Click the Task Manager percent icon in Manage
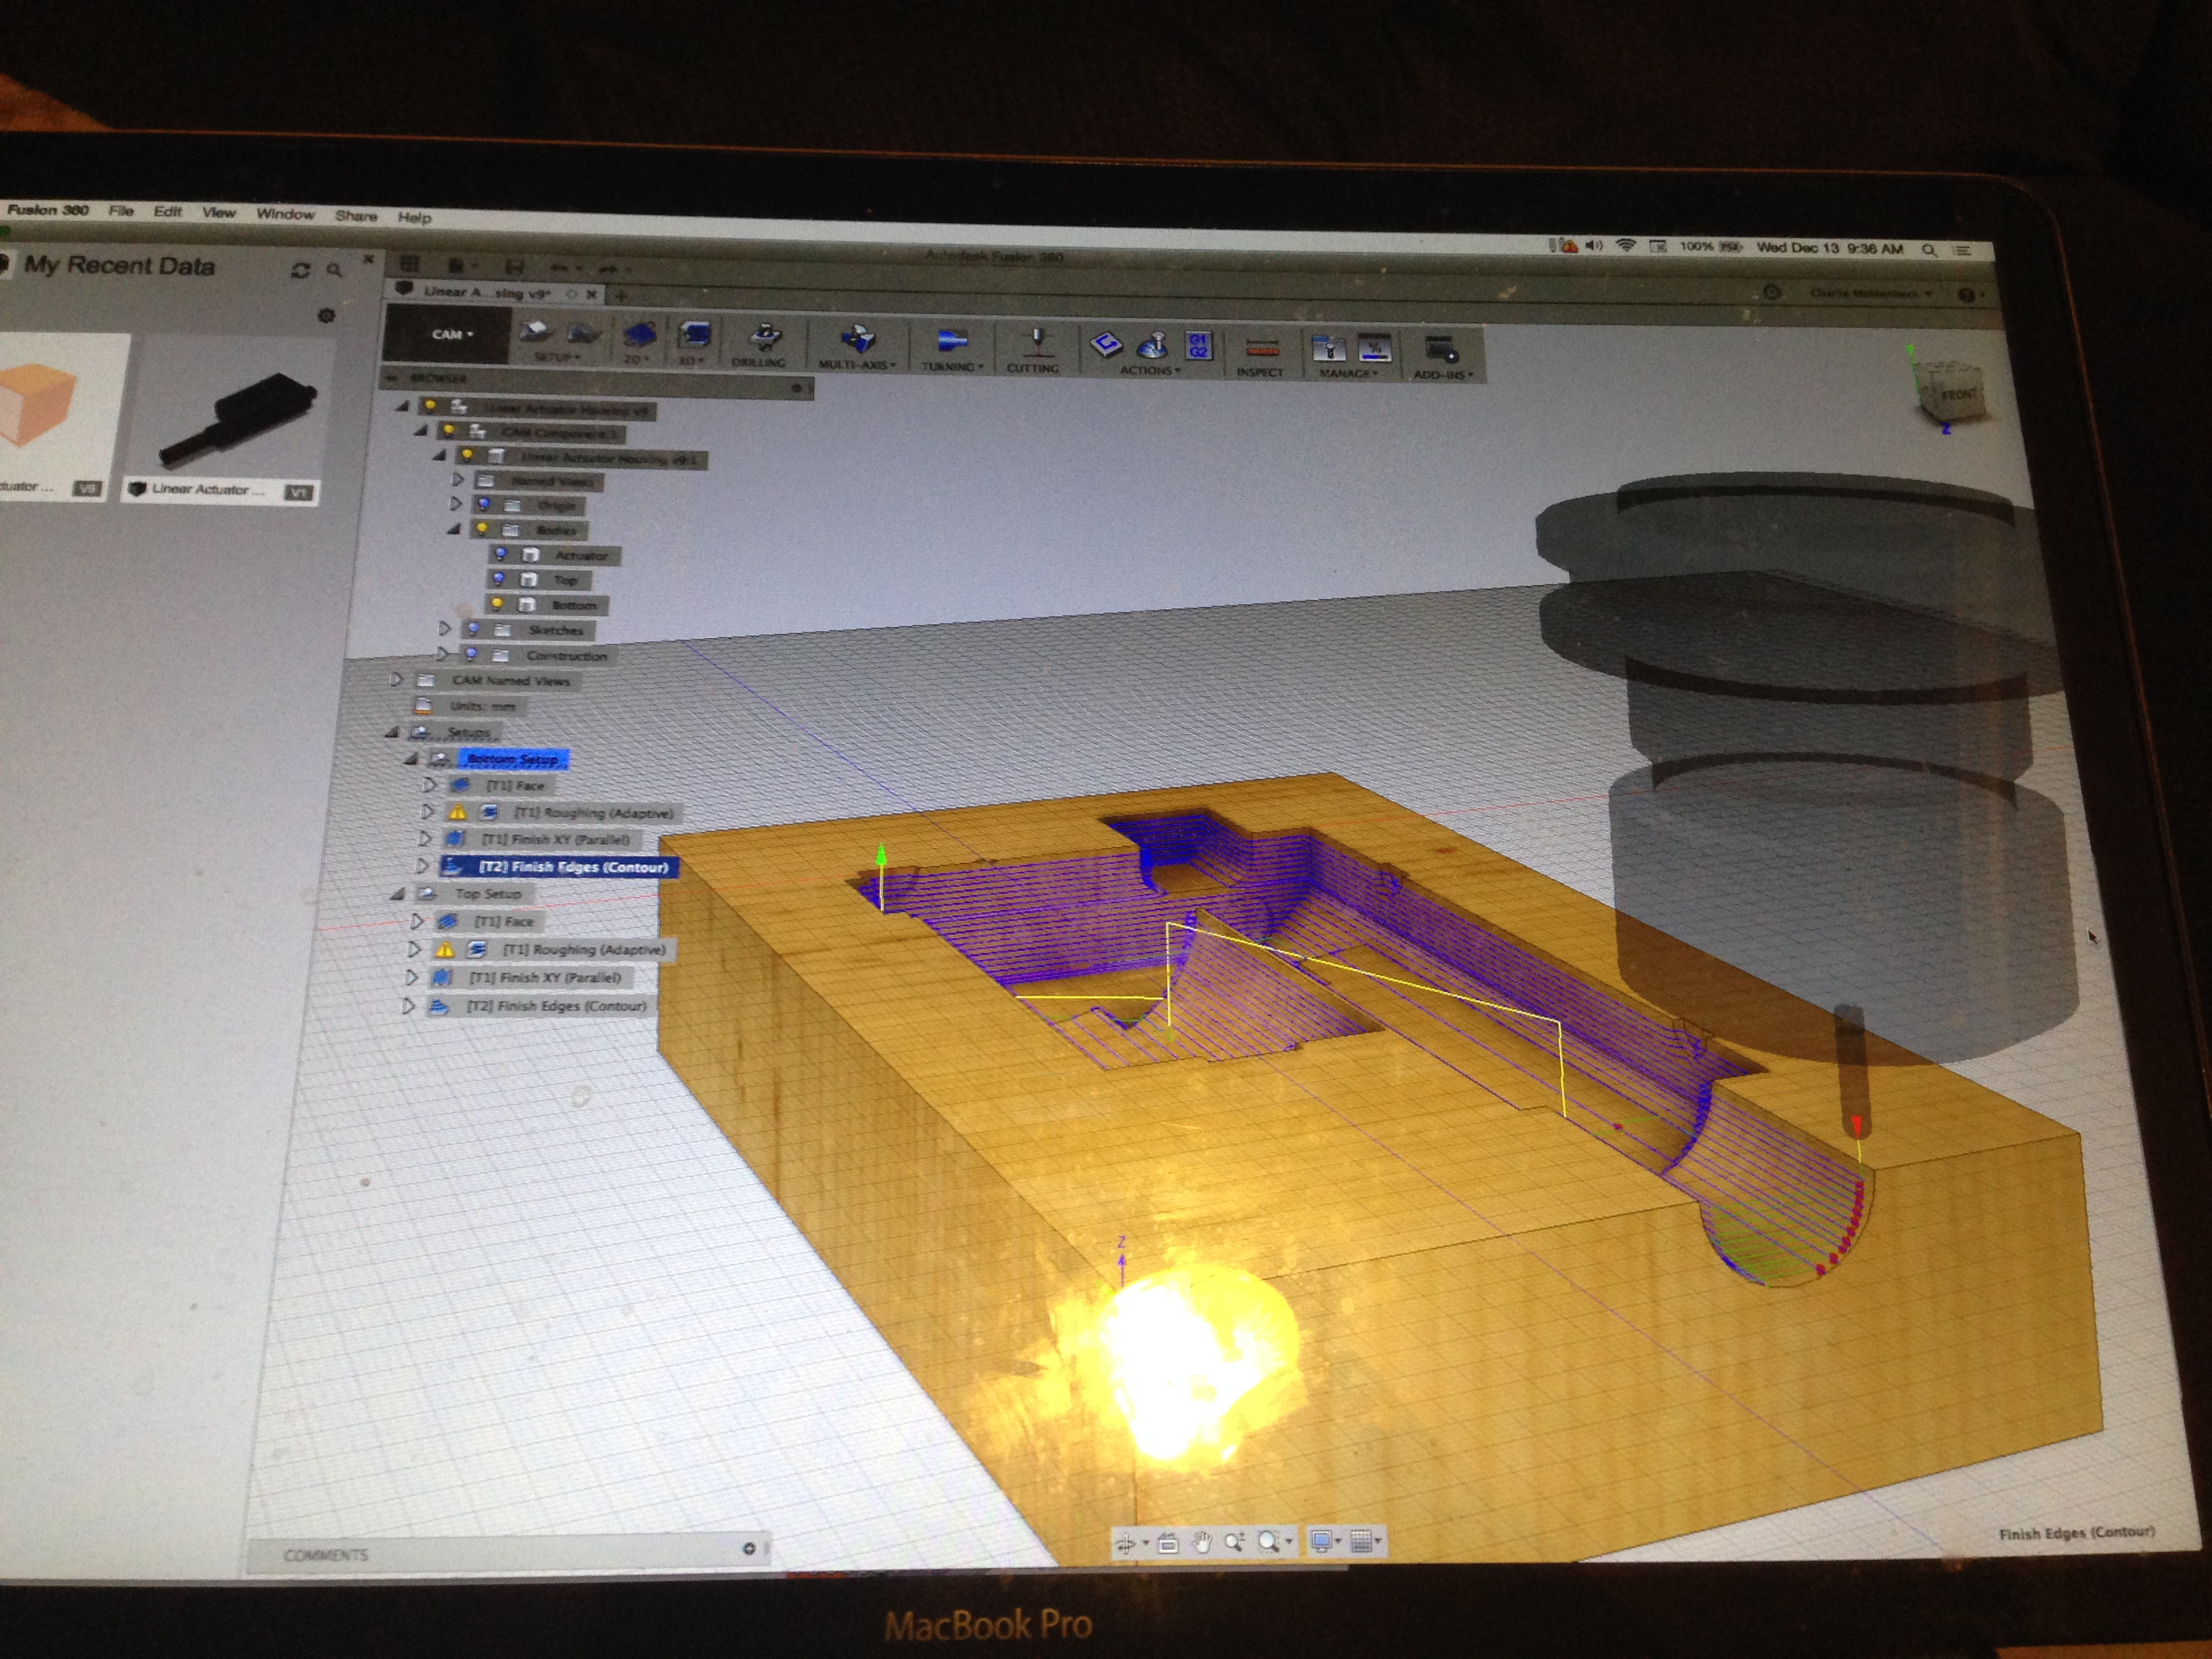This screenshot has height=1659, width=2212. (x=1374, y=349)
